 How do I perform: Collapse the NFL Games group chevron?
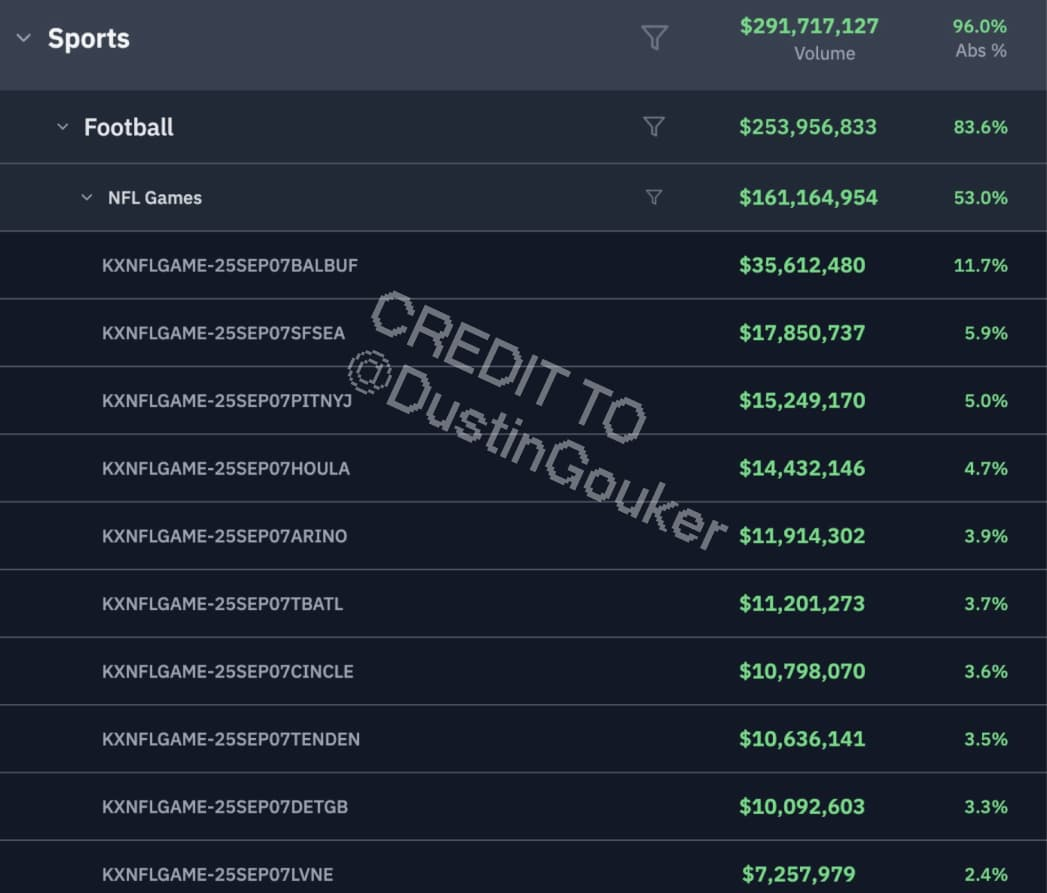point(87,198)
